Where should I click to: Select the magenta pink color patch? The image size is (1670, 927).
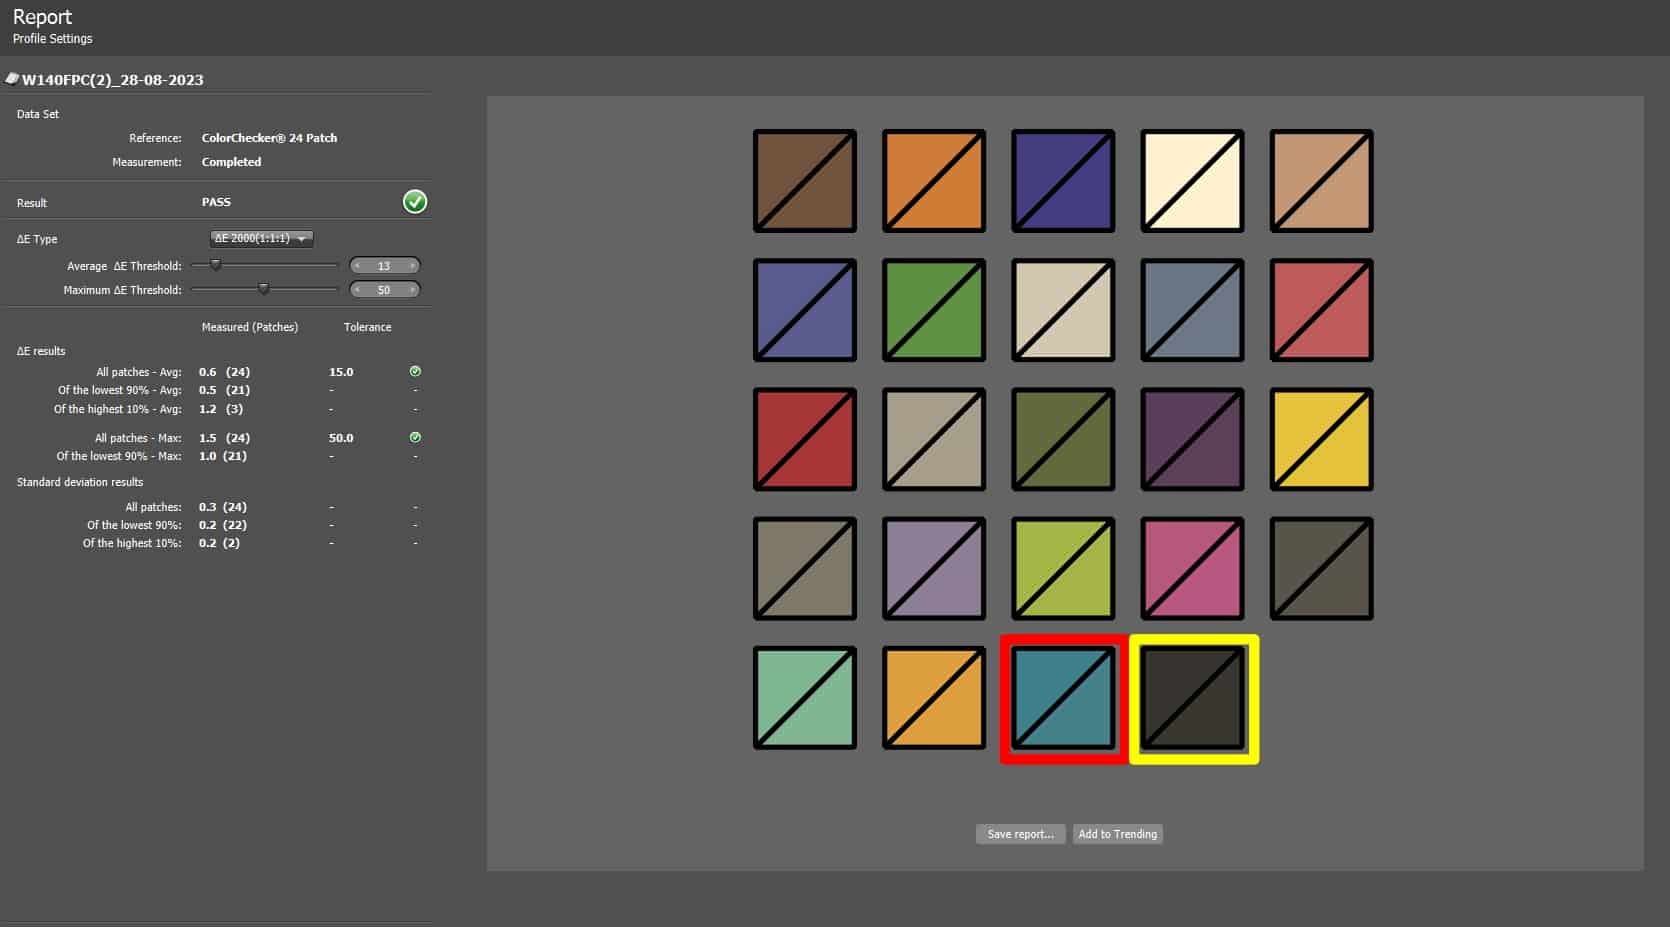(x=1192, y=569)
